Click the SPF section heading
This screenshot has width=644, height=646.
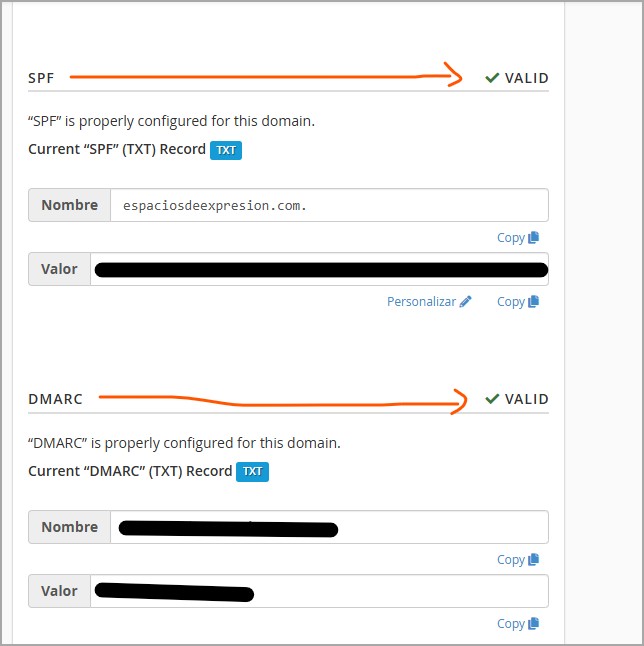pyautogui.click(x=41, y=78)
